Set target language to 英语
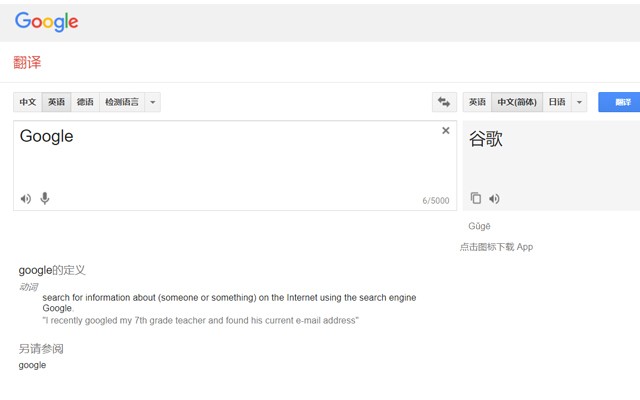Viewport: 640px width, 400px height. pyautogui.click(x=477, y=102)
